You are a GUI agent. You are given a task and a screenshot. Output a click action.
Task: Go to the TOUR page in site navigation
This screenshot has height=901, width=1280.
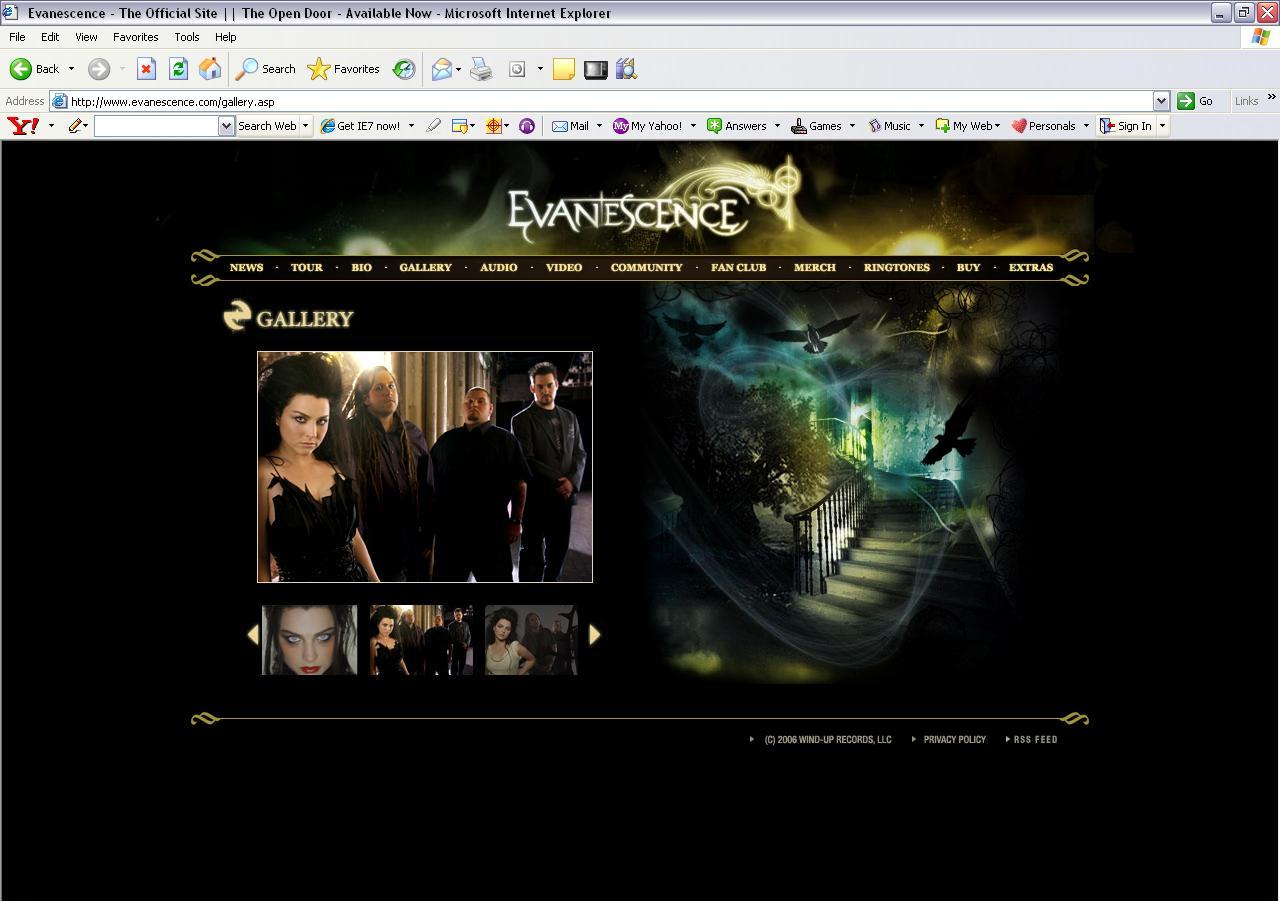306,268
